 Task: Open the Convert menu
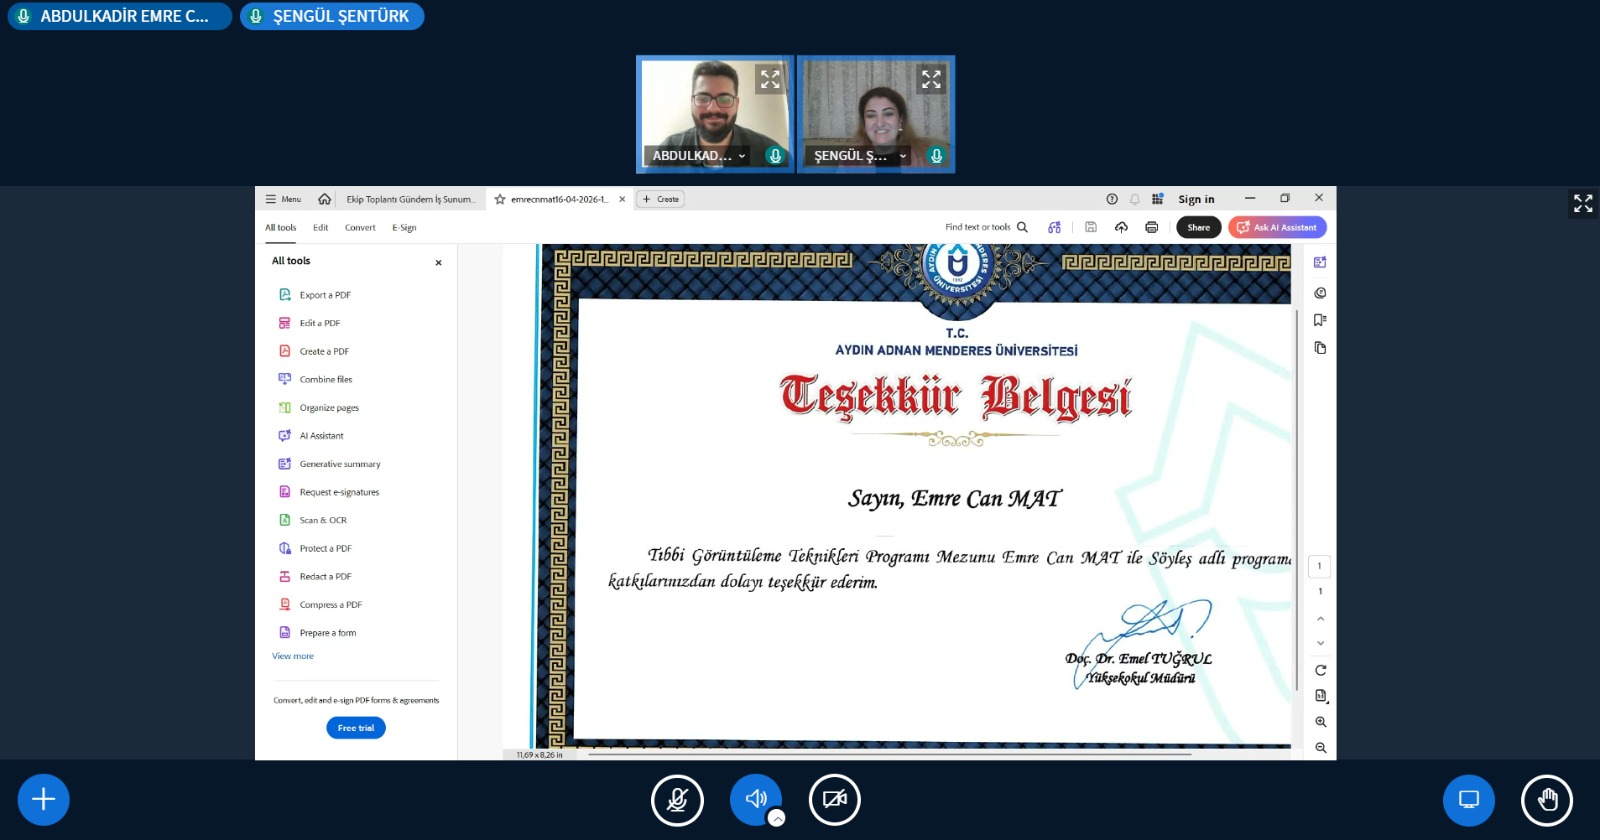point(360,228)
